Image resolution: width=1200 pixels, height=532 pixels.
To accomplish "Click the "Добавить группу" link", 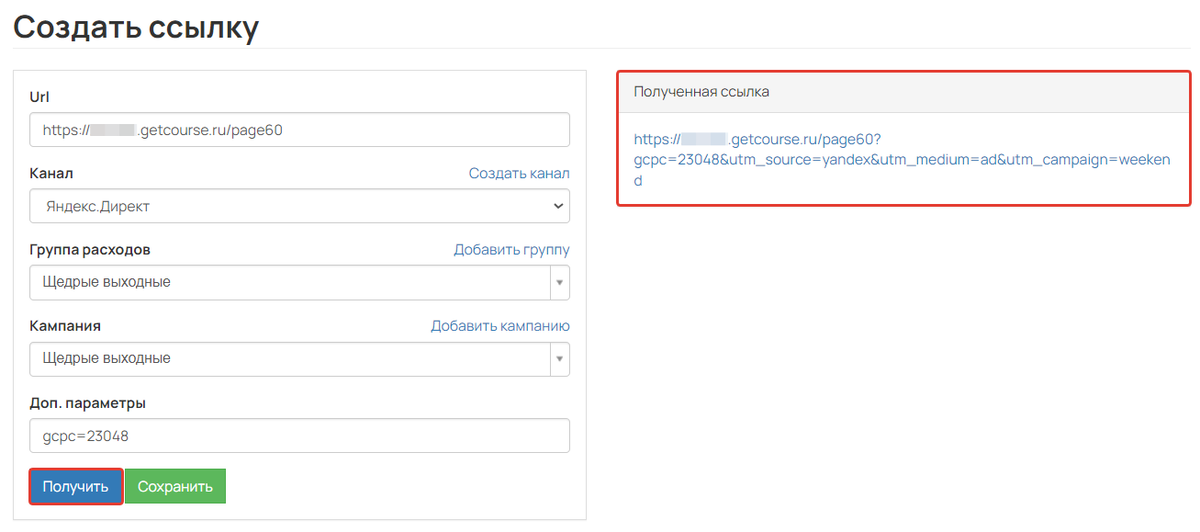I will (x=511, y=250).
